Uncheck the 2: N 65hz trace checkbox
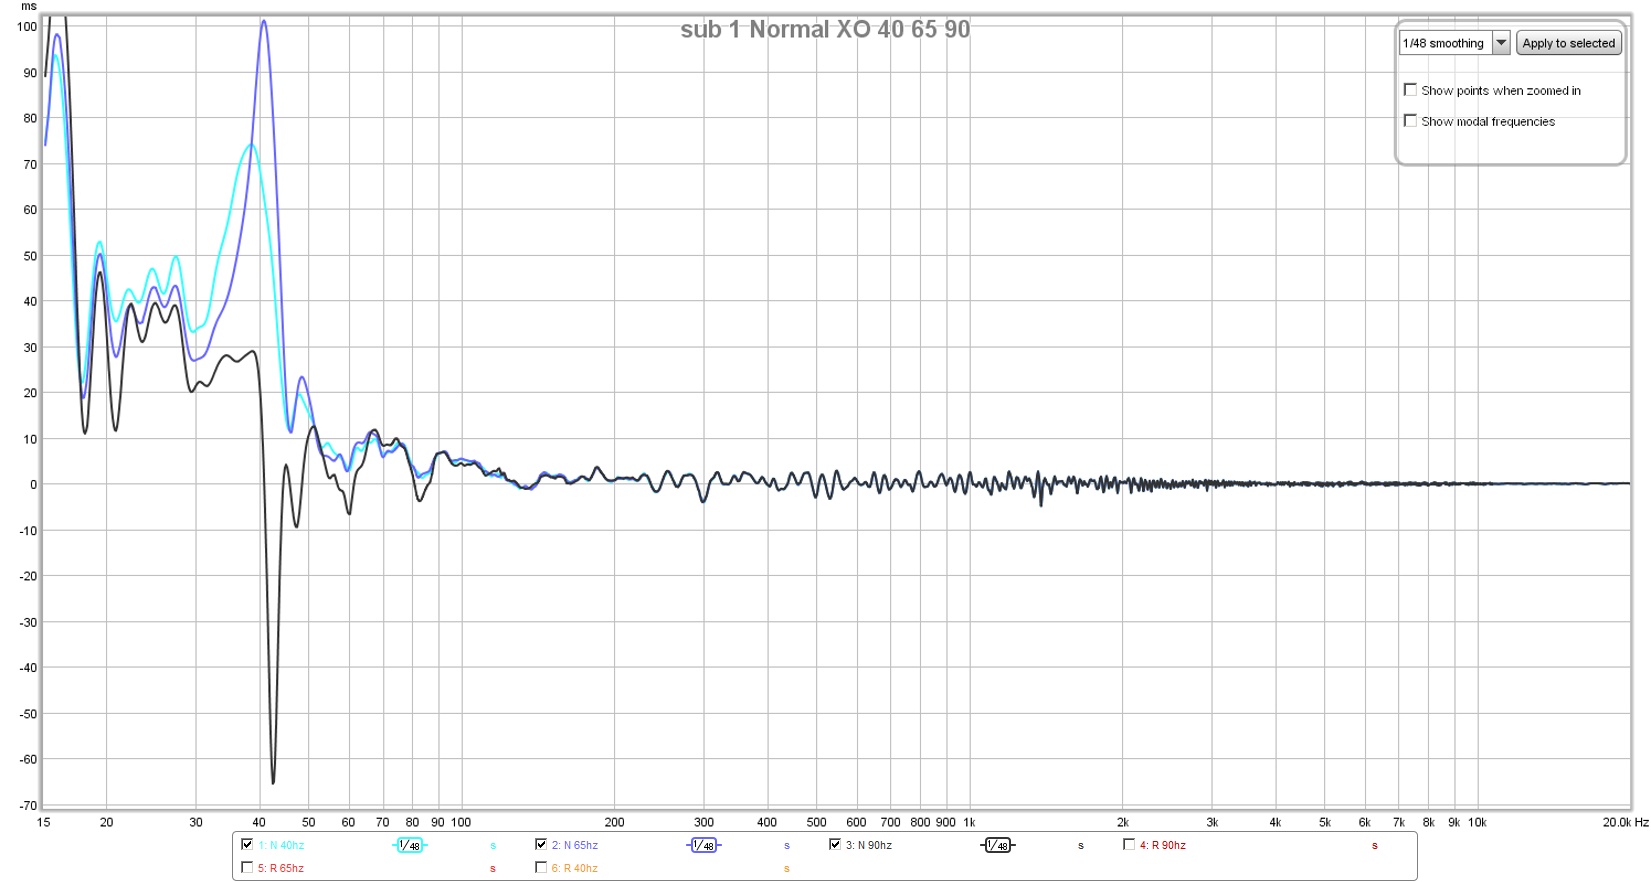The image size is (1651, 882). click(541, 845)
